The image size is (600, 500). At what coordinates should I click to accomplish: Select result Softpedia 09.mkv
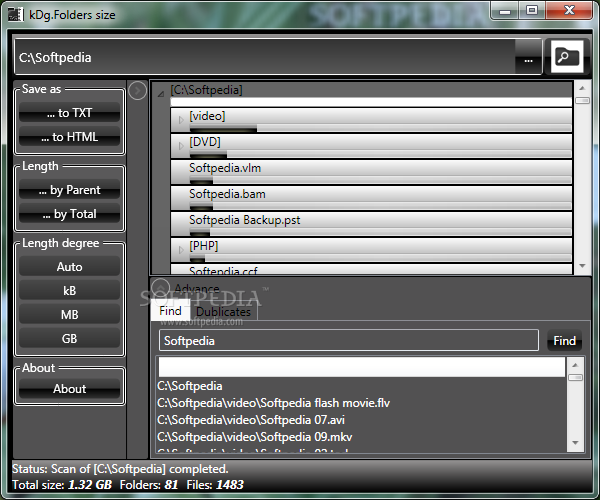point(254,436)
